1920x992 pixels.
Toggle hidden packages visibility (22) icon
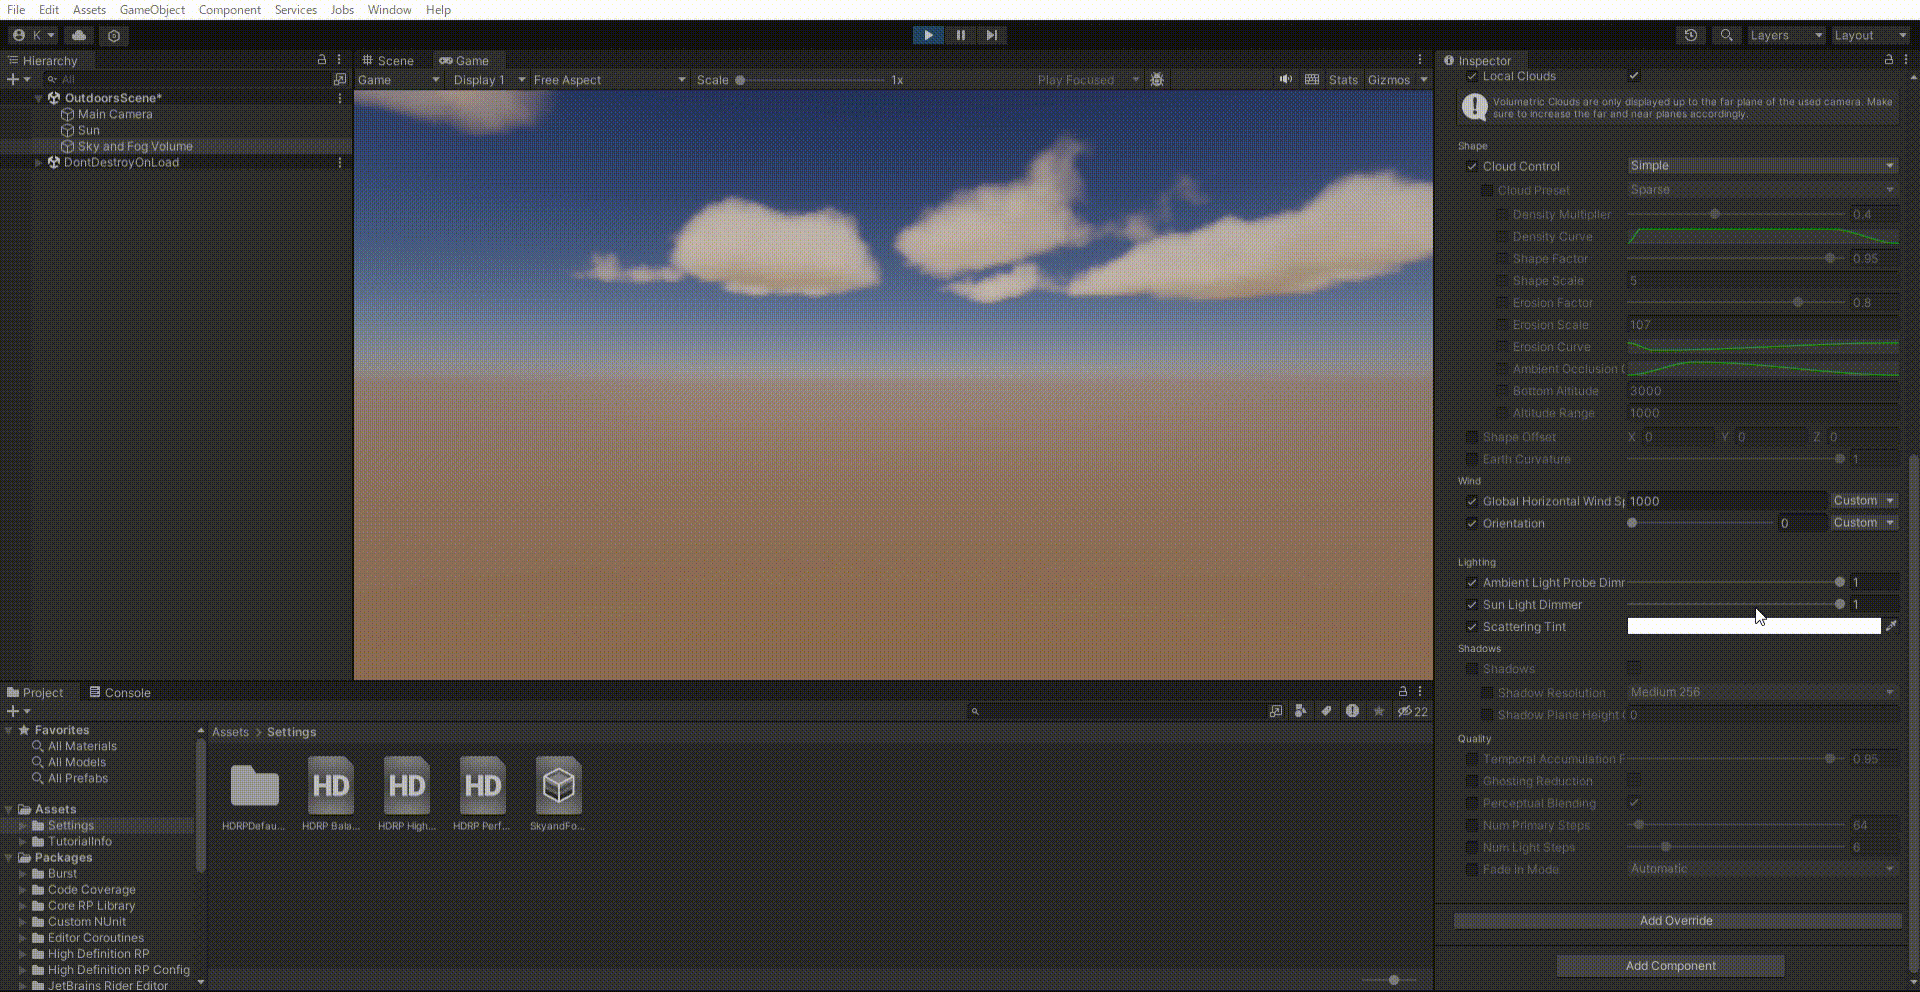1412,711
